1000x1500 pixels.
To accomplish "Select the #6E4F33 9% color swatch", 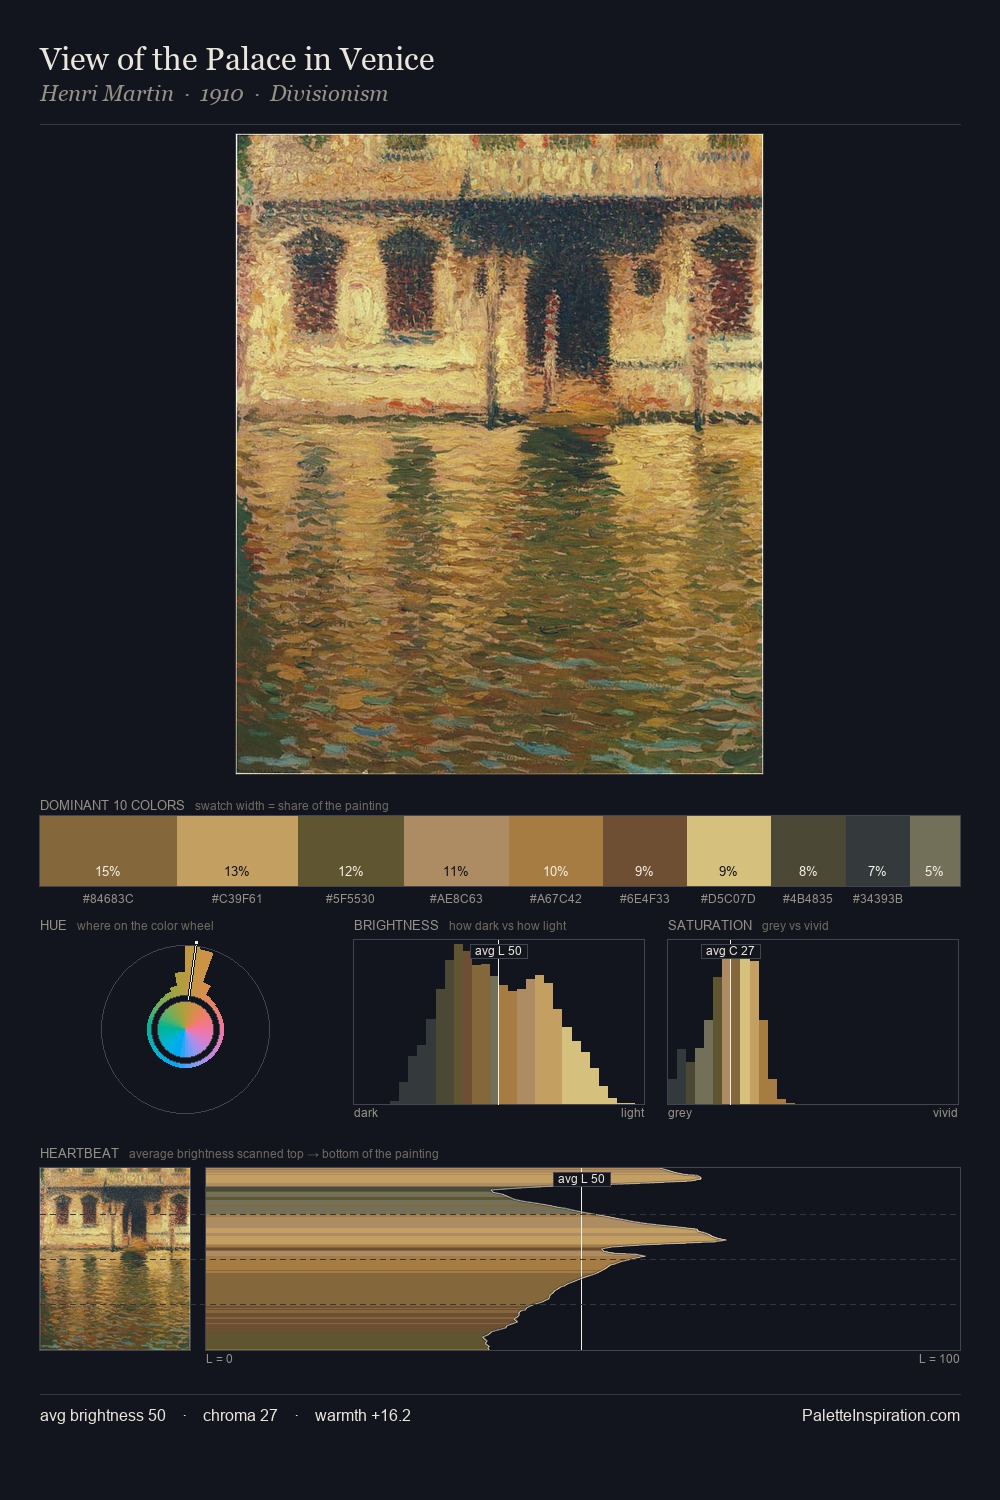I will click(x=645, y=851).
